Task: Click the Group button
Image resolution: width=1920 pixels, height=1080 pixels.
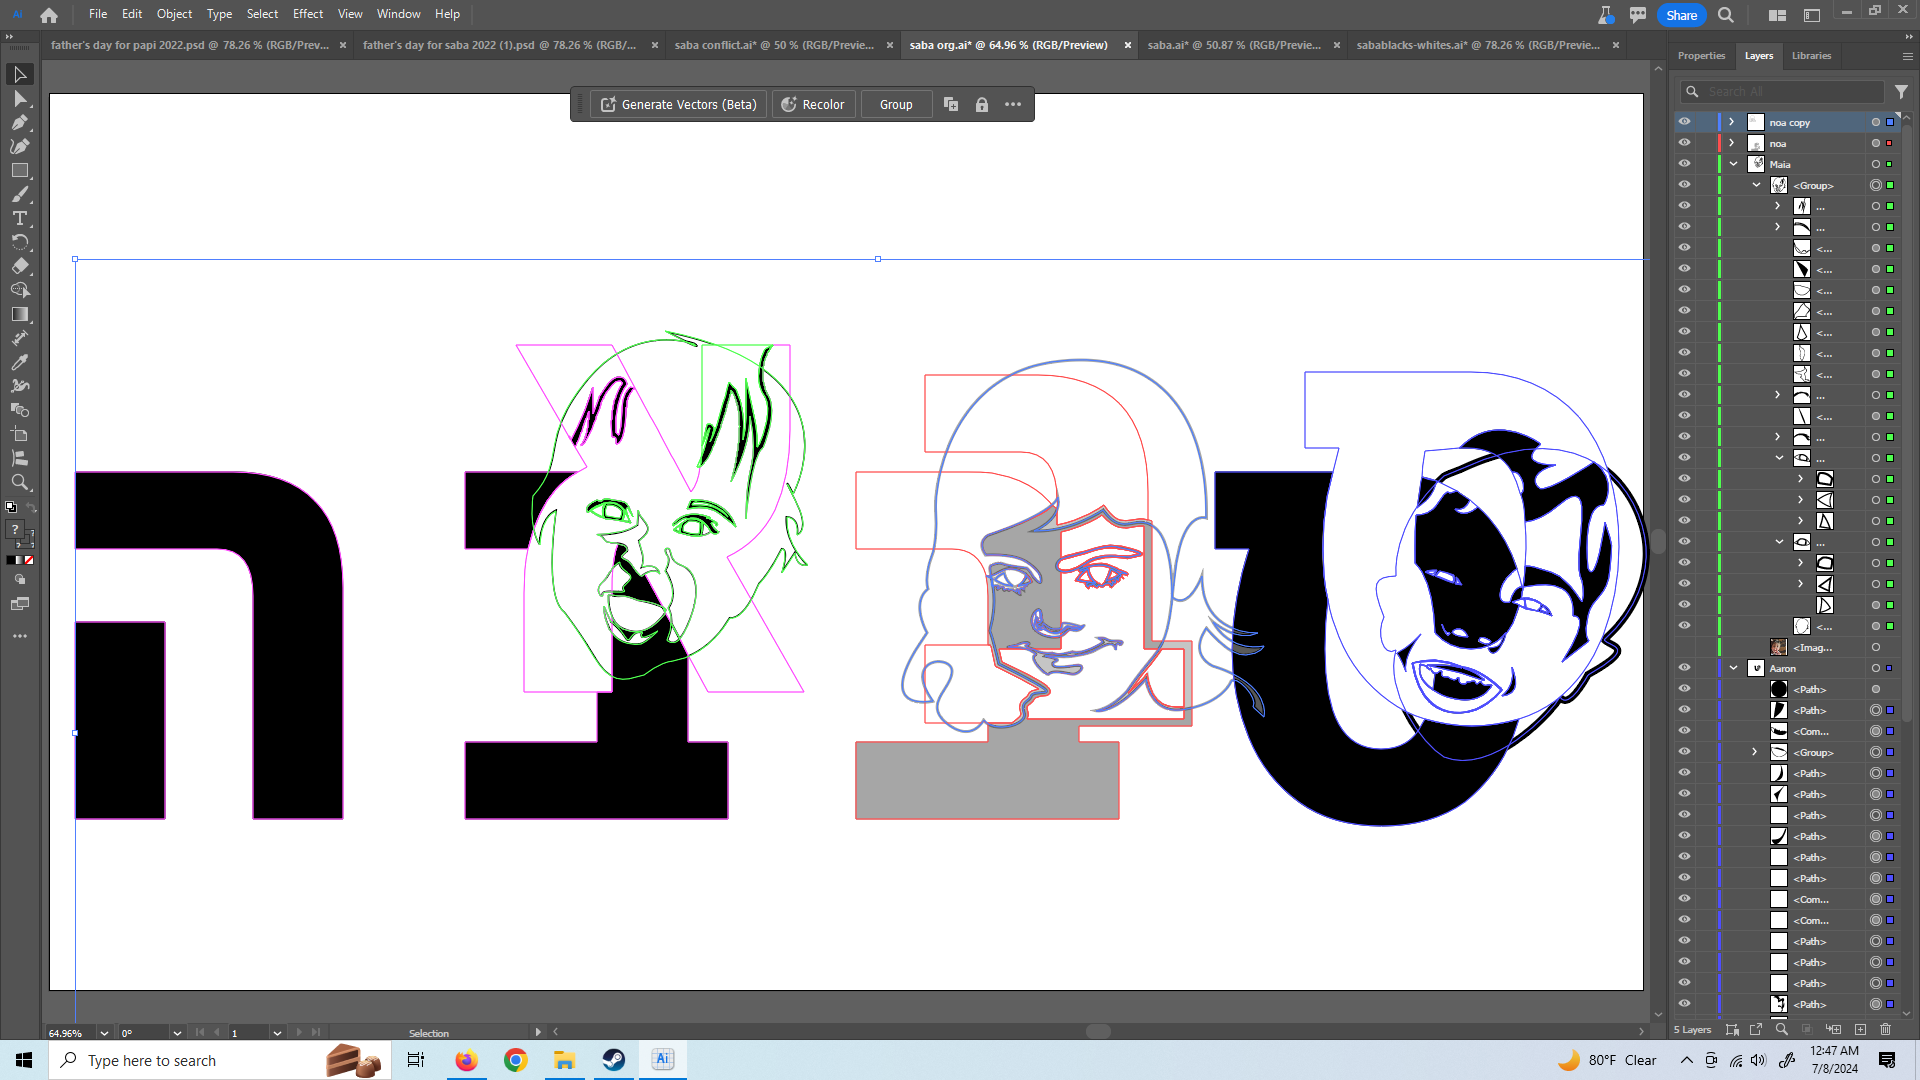Action: pos(896,105)
